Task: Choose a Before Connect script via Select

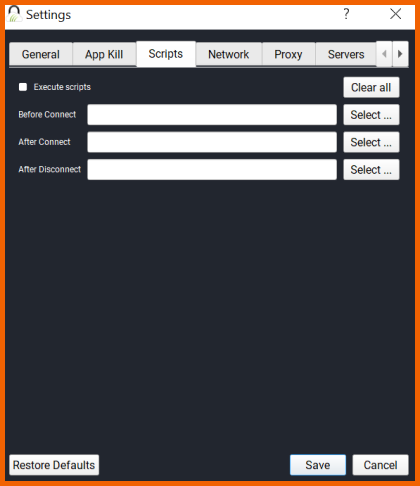Action: (371, 115)
